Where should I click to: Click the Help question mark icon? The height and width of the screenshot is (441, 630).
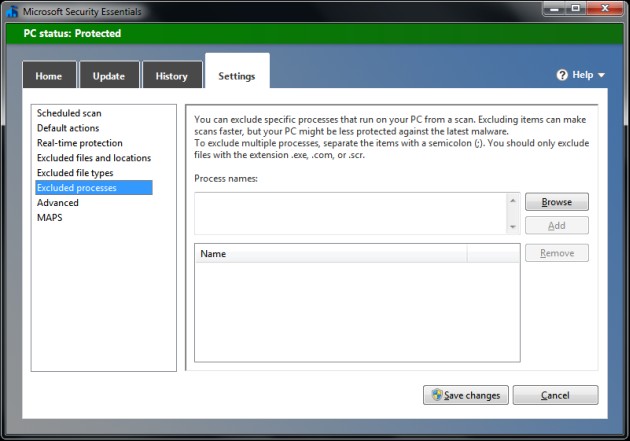coord(562,75)
